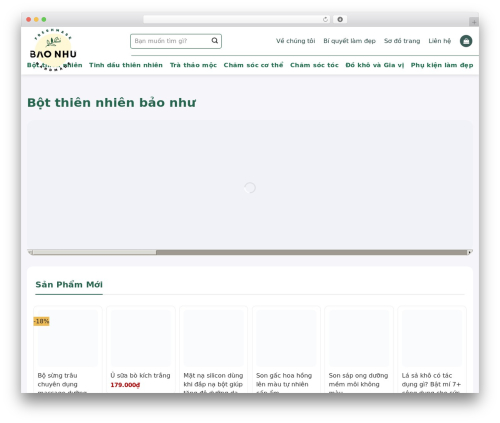Click the browser download icon
This screenshot has height=423, width=500.
coord(340,19)
